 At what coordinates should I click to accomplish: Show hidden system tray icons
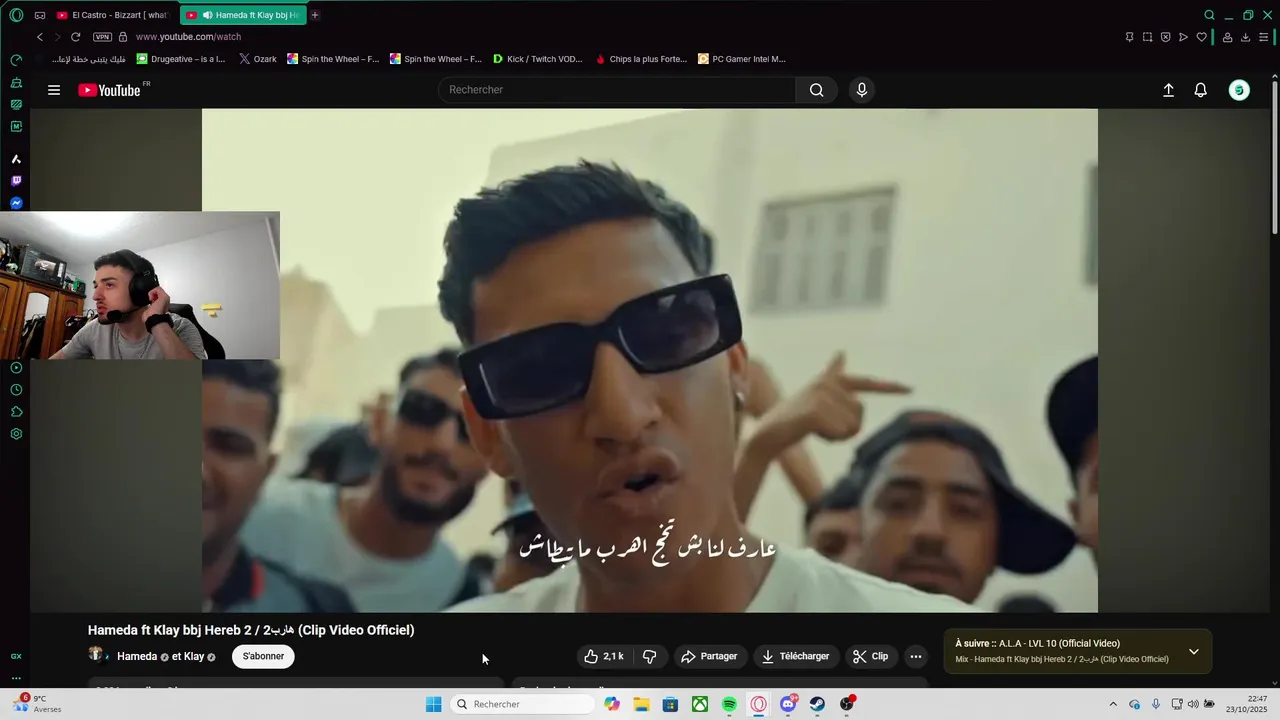pos(1113,704)
